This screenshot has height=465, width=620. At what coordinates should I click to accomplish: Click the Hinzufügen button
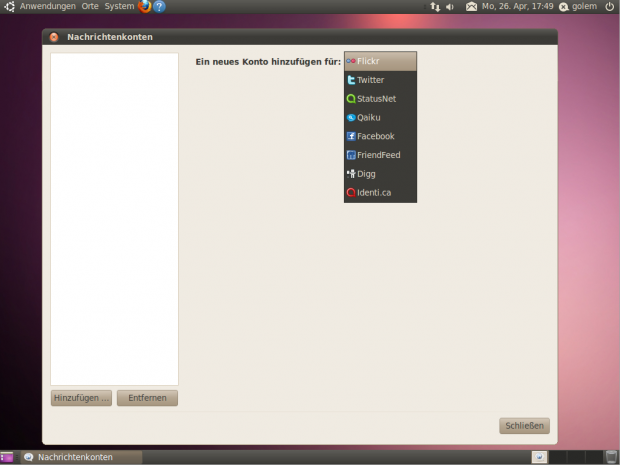(81, 398)
